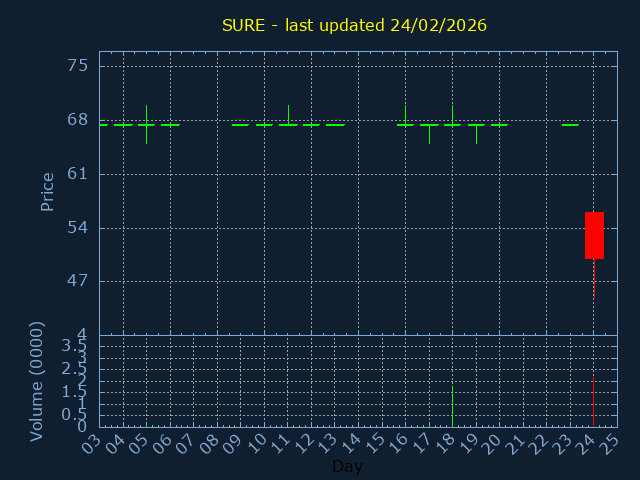Click the red candlestick on day 24
The height and width of the screenshot is (480, 640).
click(594, 235)
